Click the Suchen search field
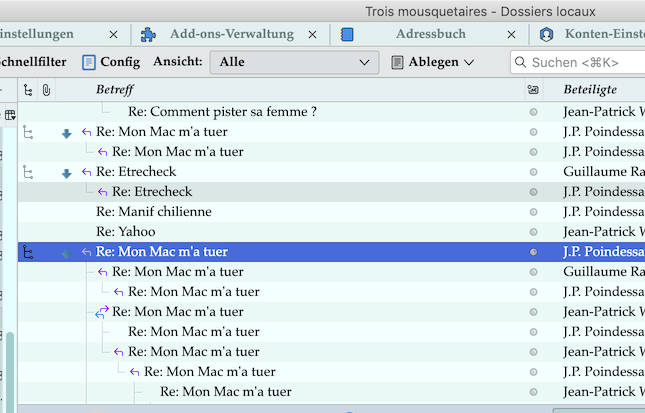This screenshot has height=413, width=645. pyautogui.click(x=580, y=62)
